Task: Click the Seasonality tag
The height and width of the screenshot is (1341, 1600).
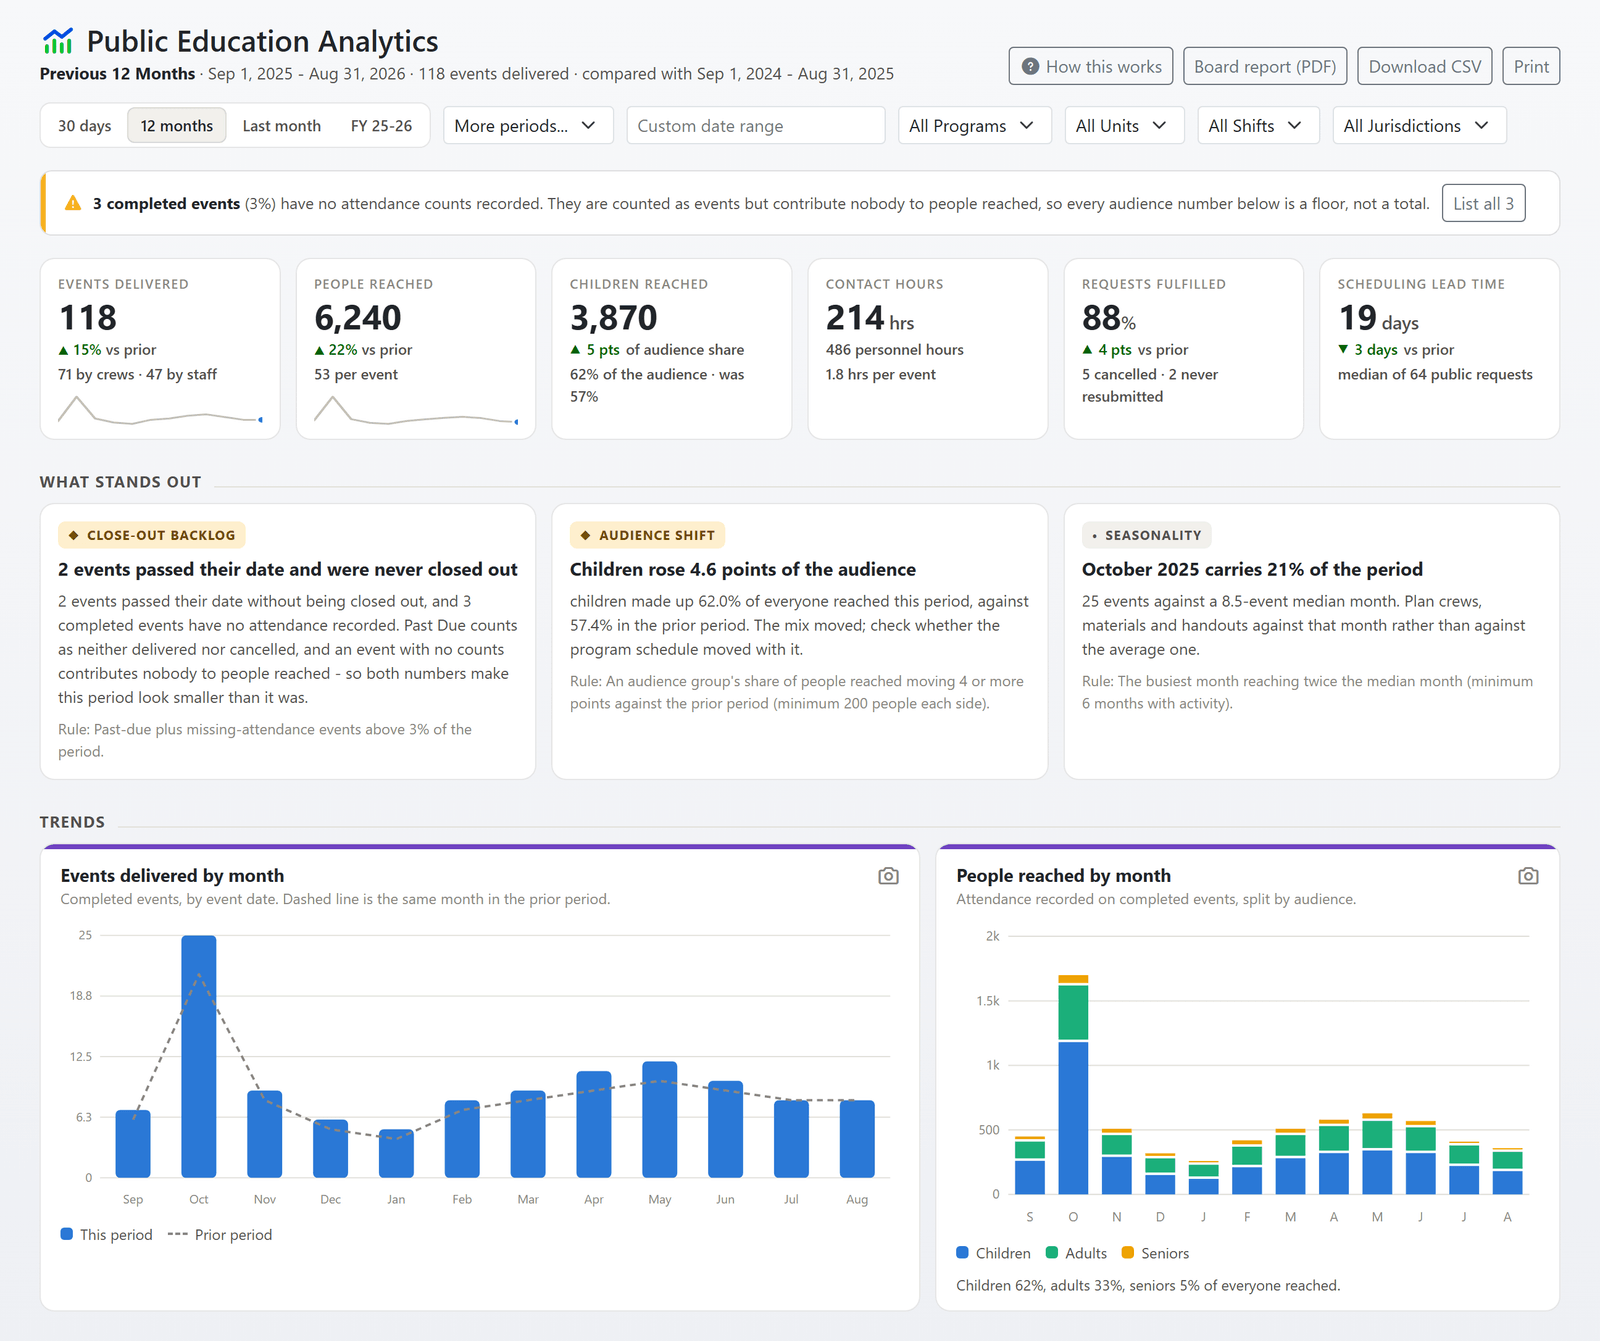Action: [1147, 535]
